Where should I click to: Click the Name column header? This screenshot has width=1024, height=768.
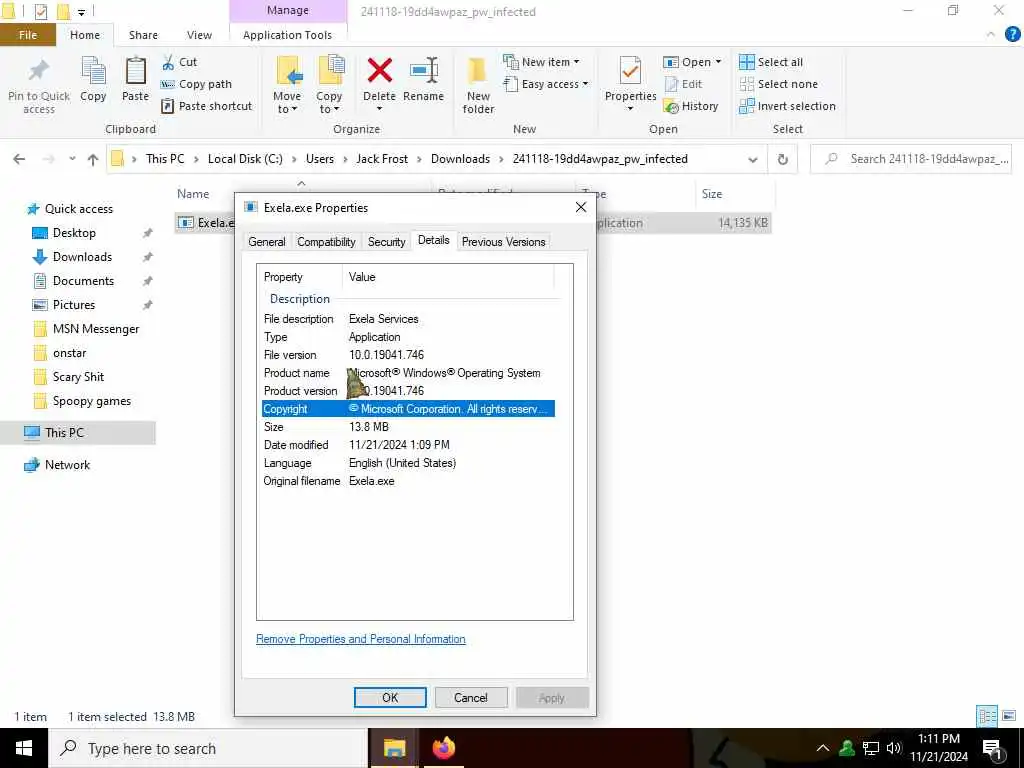coord(193,194)
